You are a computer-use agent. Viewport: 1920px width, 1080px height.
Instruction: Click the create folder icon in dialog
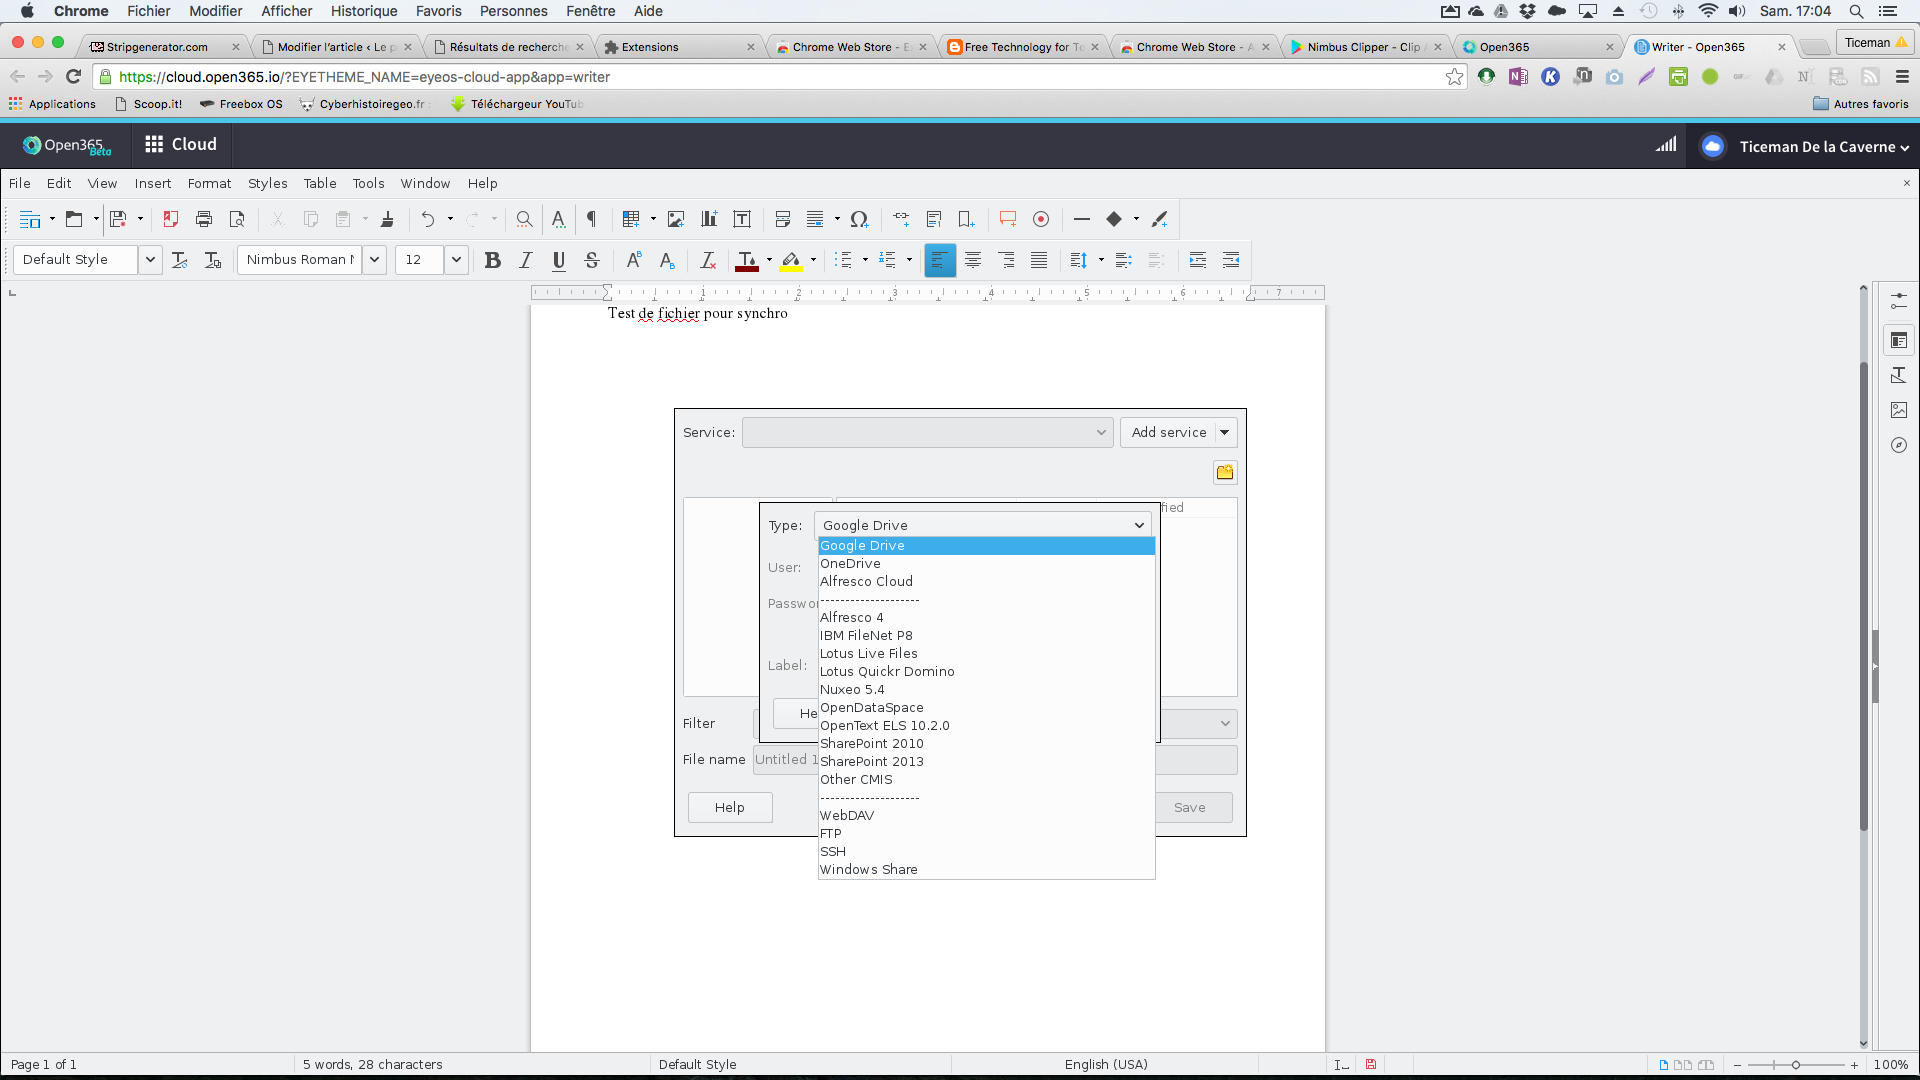(x=1225, y=472)
